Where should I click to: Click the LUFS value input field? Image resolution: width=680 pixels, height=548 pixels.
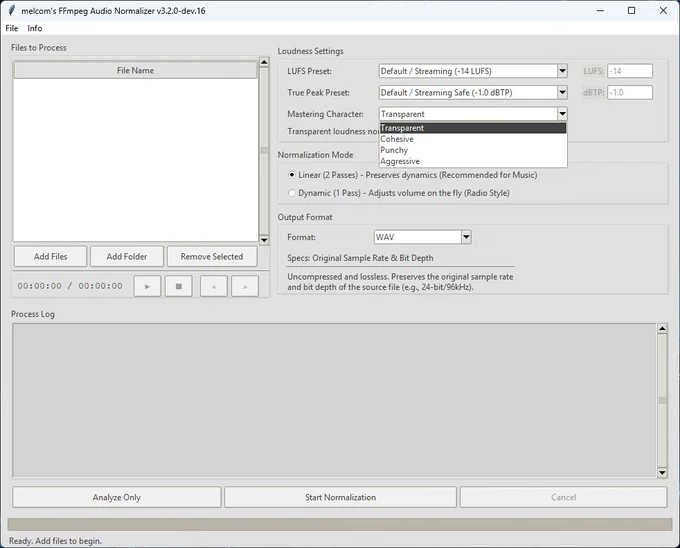[630, 71]
